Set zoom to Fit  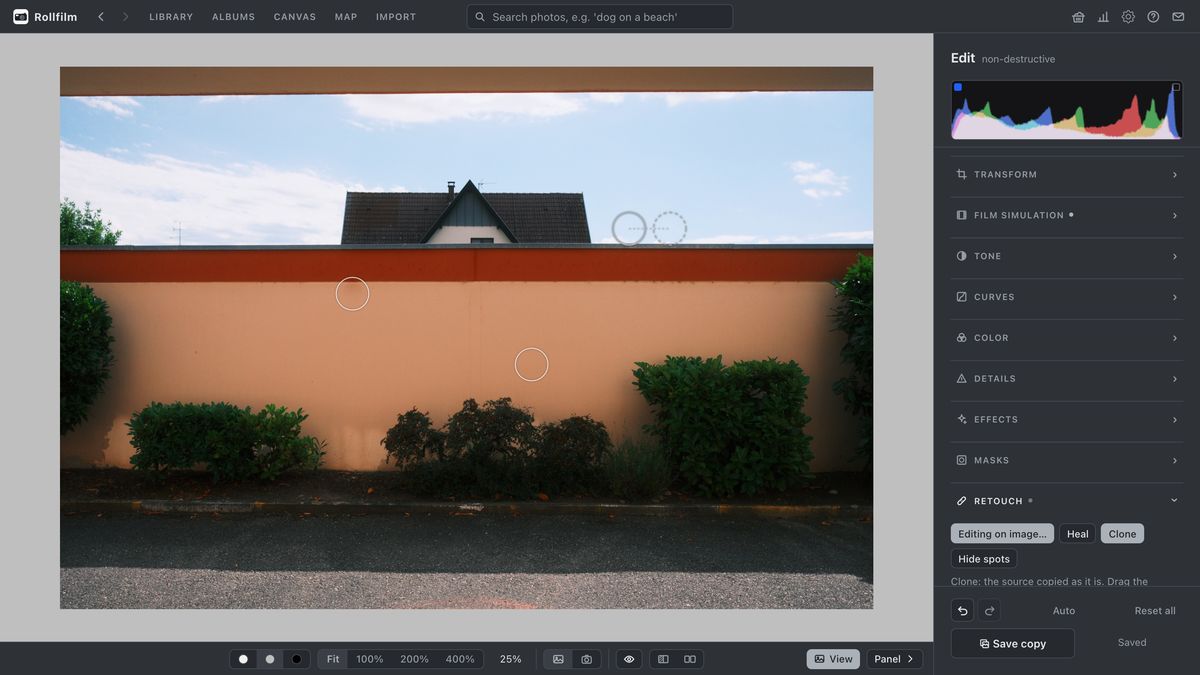[x=333, y=659]
